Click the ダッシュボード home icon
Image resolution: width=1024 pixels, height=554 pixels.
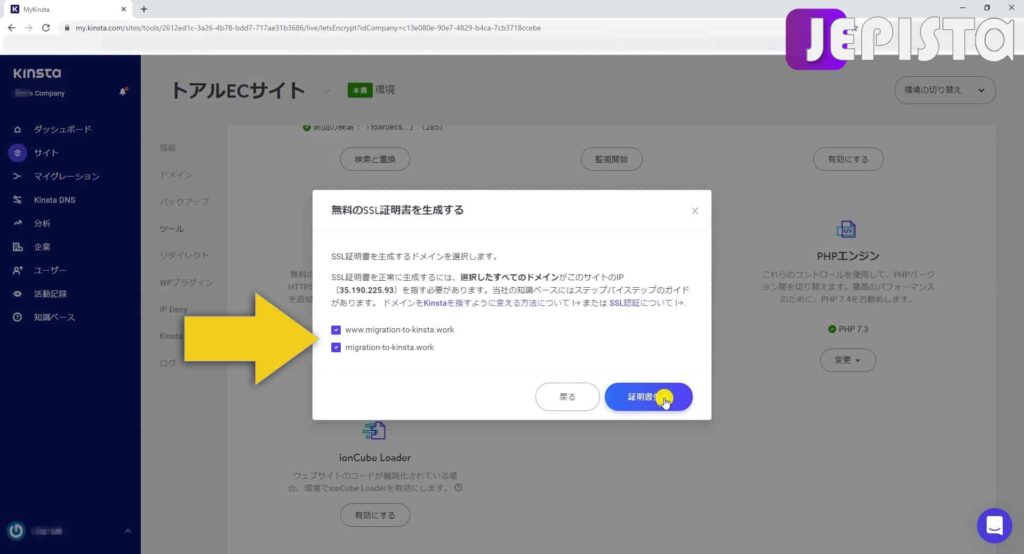[18, 129]
